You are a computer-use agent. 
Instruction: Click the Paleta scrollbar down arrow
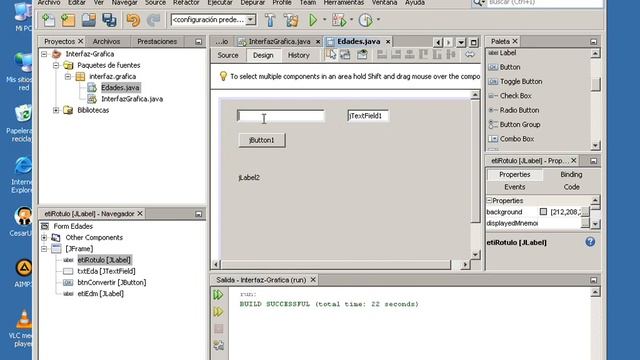(x=595, y=145)
